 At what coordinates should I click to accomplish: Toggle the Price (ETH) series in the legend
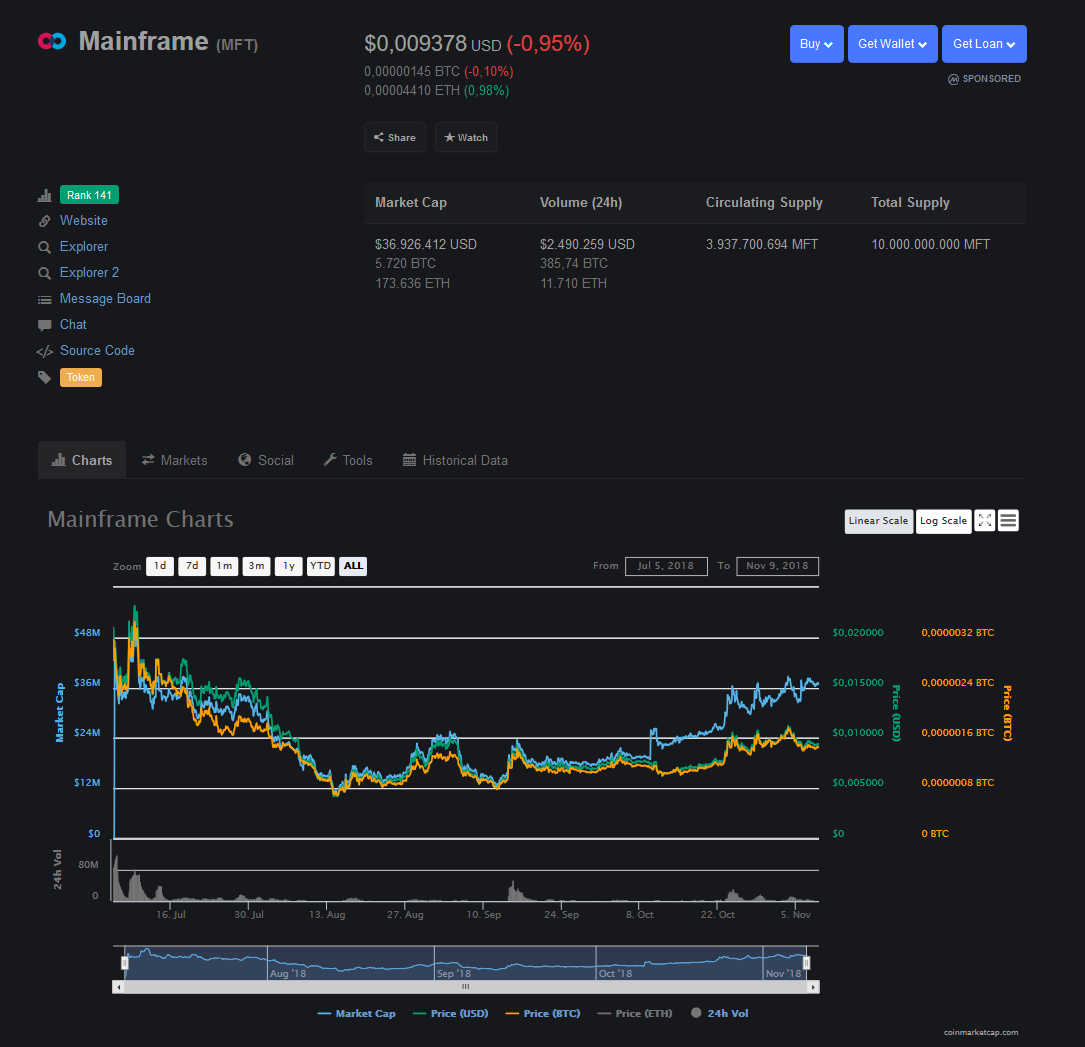[x=635, y=1013]
